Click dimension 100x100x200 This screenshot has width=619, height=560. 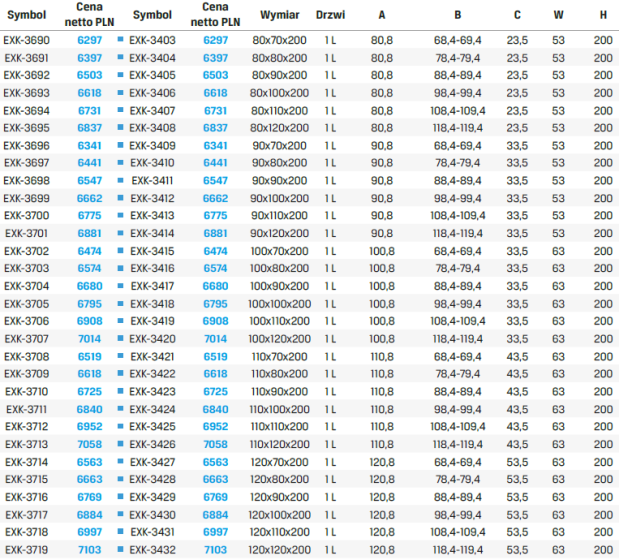279,304
